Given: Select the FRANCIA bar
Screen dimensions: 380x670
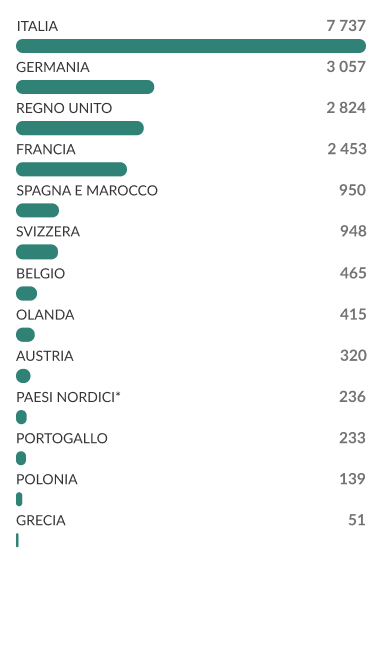Looking at the screenshot, I should (71, 169).
